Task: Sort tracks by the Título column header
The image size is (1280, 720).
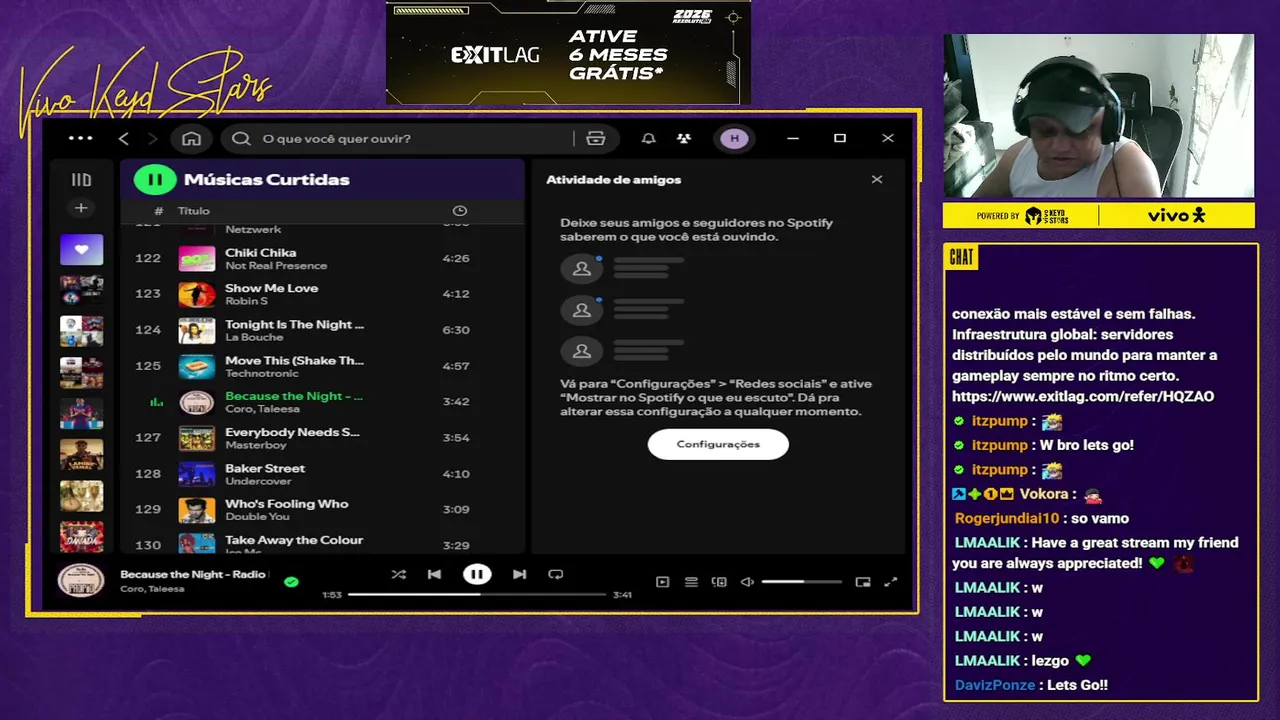Action: pos(194,211)
